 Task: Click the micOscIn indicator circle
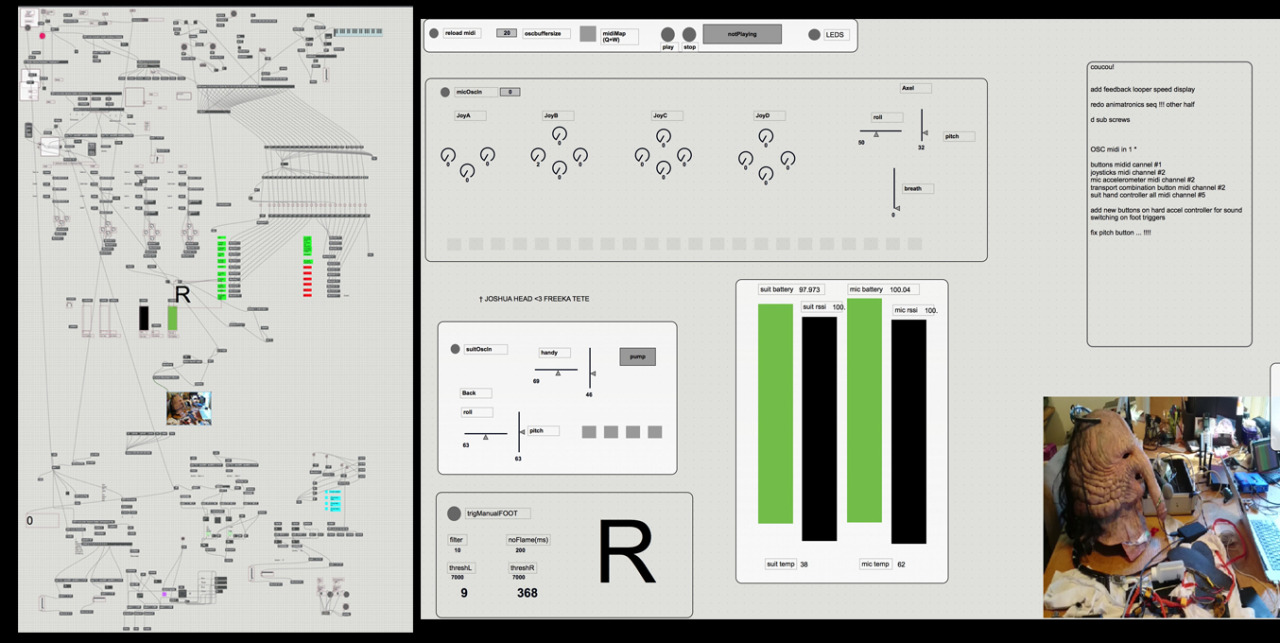pyautogui.click(x=445, y=93)
